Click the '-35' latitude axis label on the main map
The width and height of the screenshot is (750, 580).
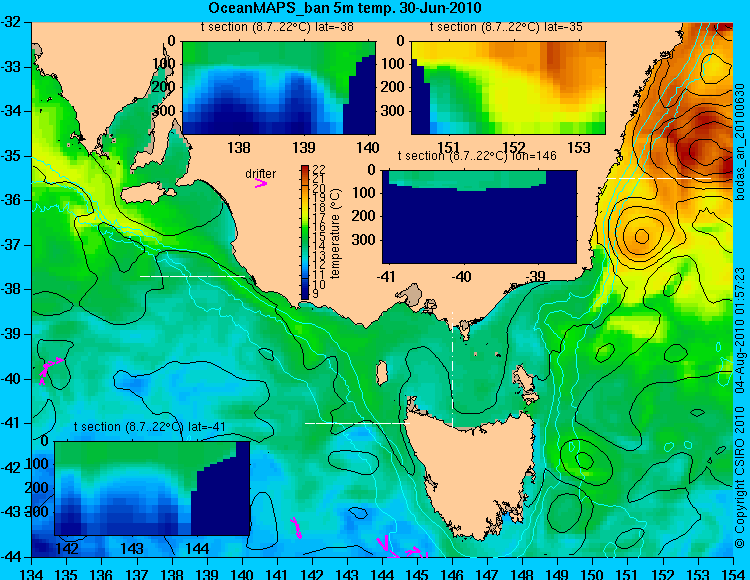(x=11, y=156)
